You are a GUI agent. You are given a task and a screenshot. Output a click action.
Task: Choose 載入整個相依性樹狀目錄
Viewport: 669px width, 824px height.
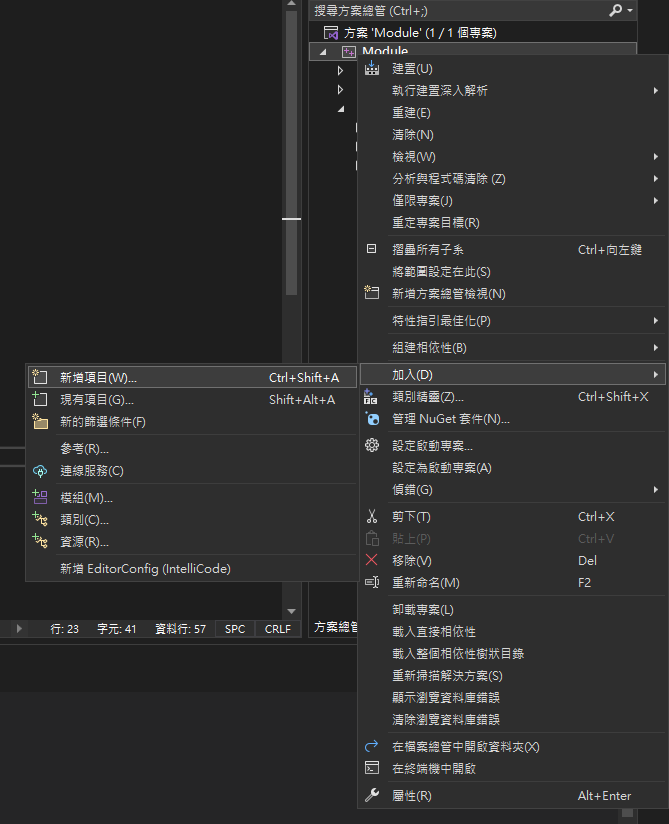click(x=512, y=654)
